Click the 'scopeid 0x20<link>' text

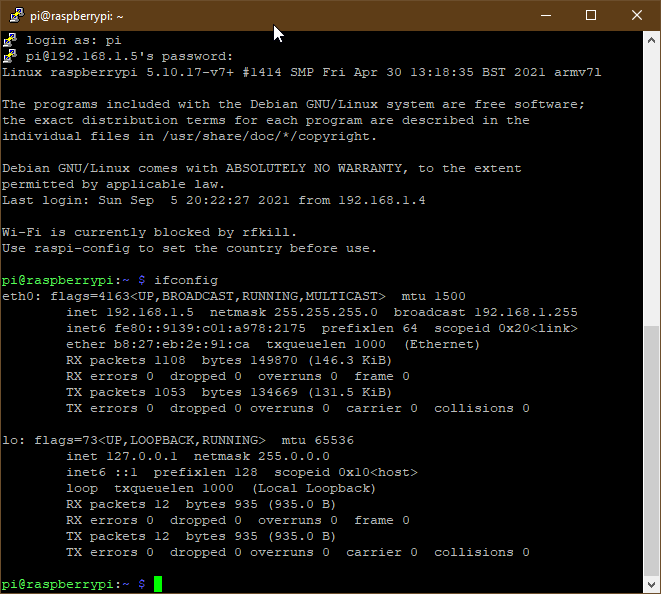(x=506, y=328)
